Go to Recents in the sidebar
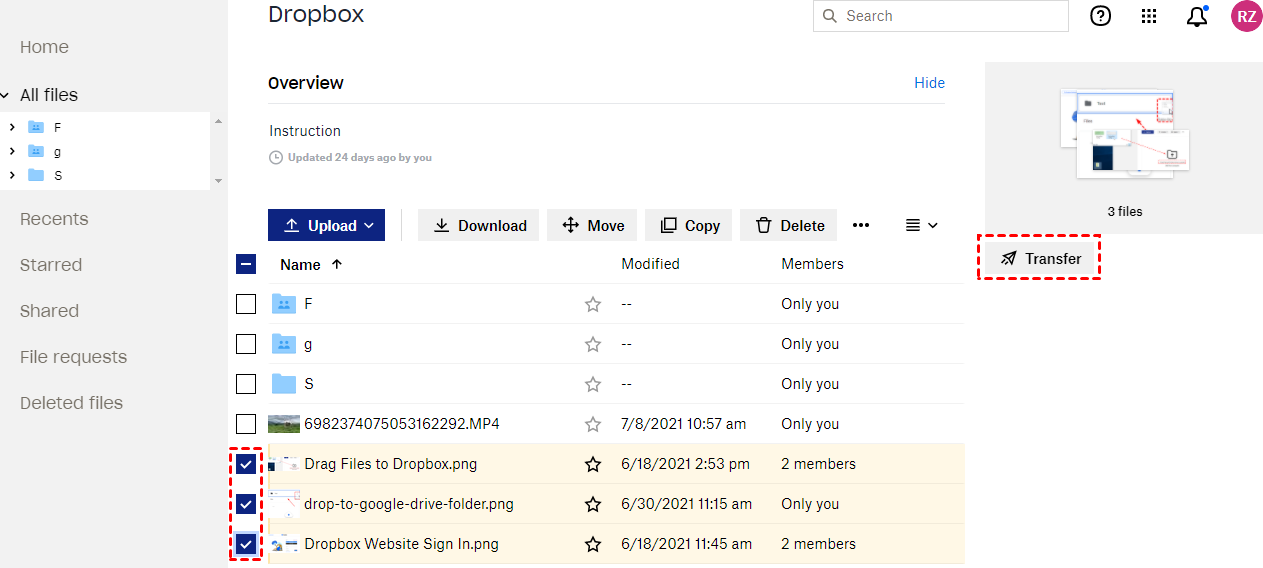Viewport: 1263px width, 568px height. (54, 219)
